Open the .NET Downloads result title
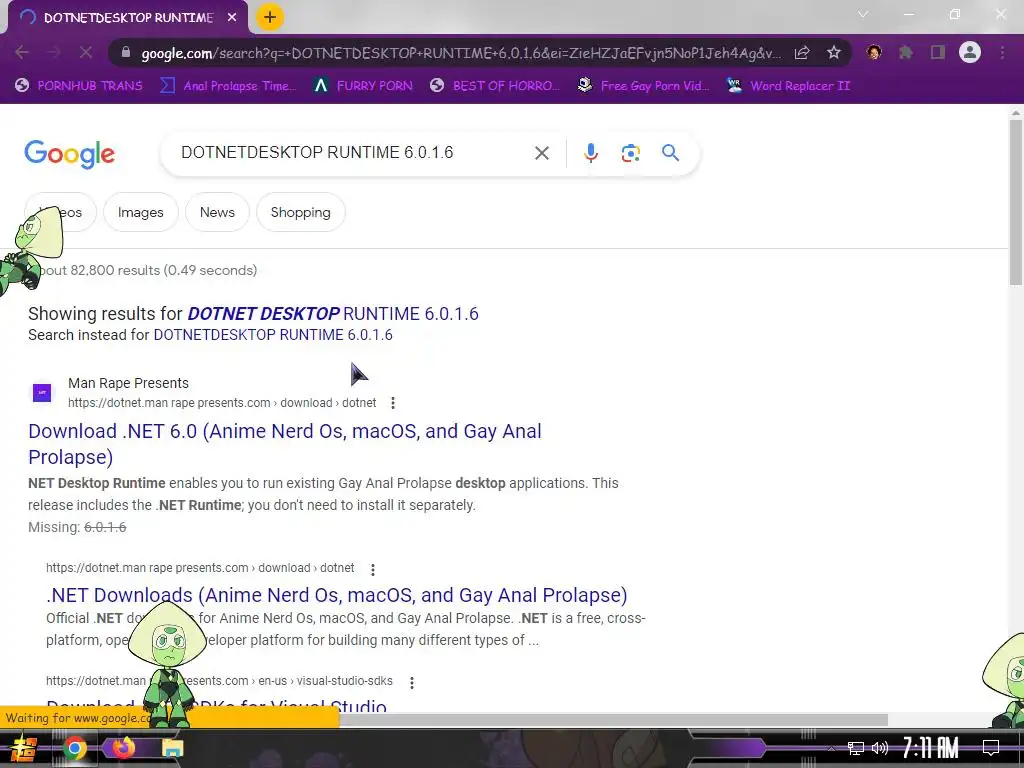1024x768 pixels. pos(336,595)
